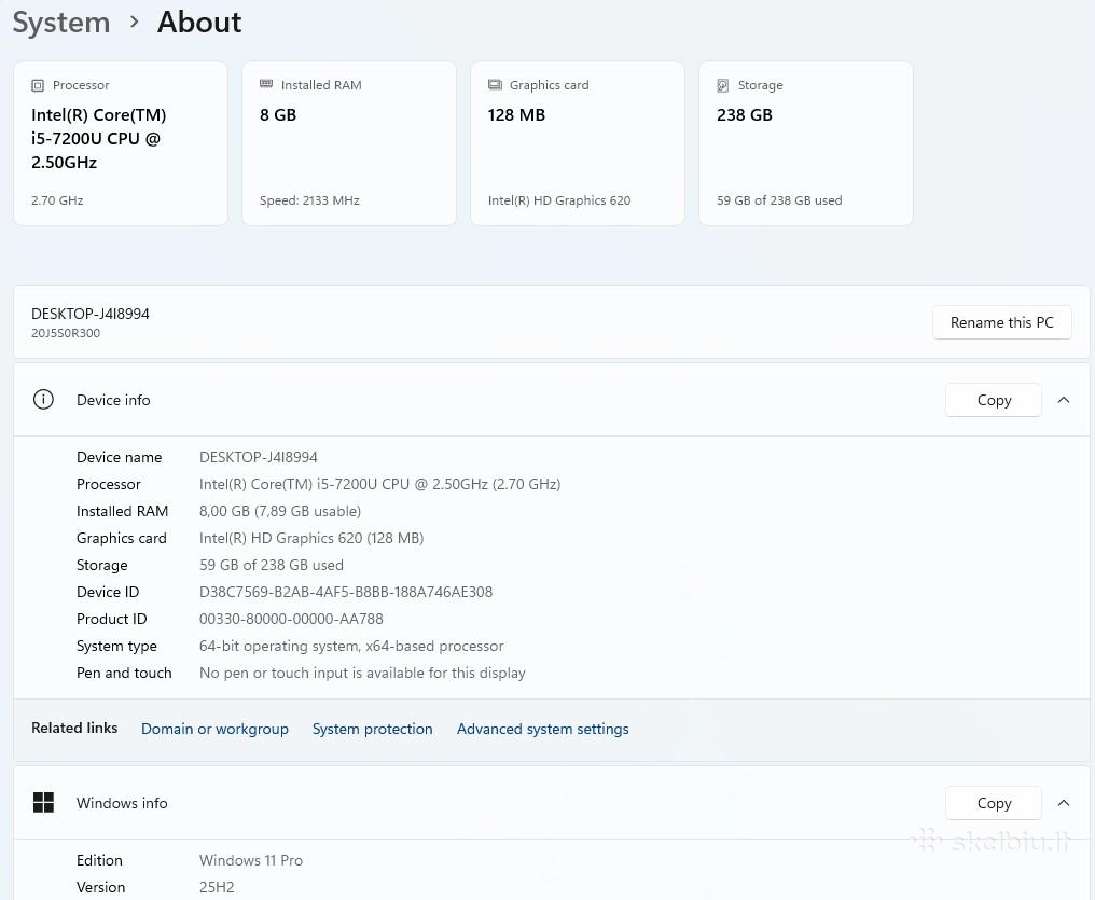Open Advanced system settings link
Viewport: 1095px width, 900px height.
click(x=543, y=729)
